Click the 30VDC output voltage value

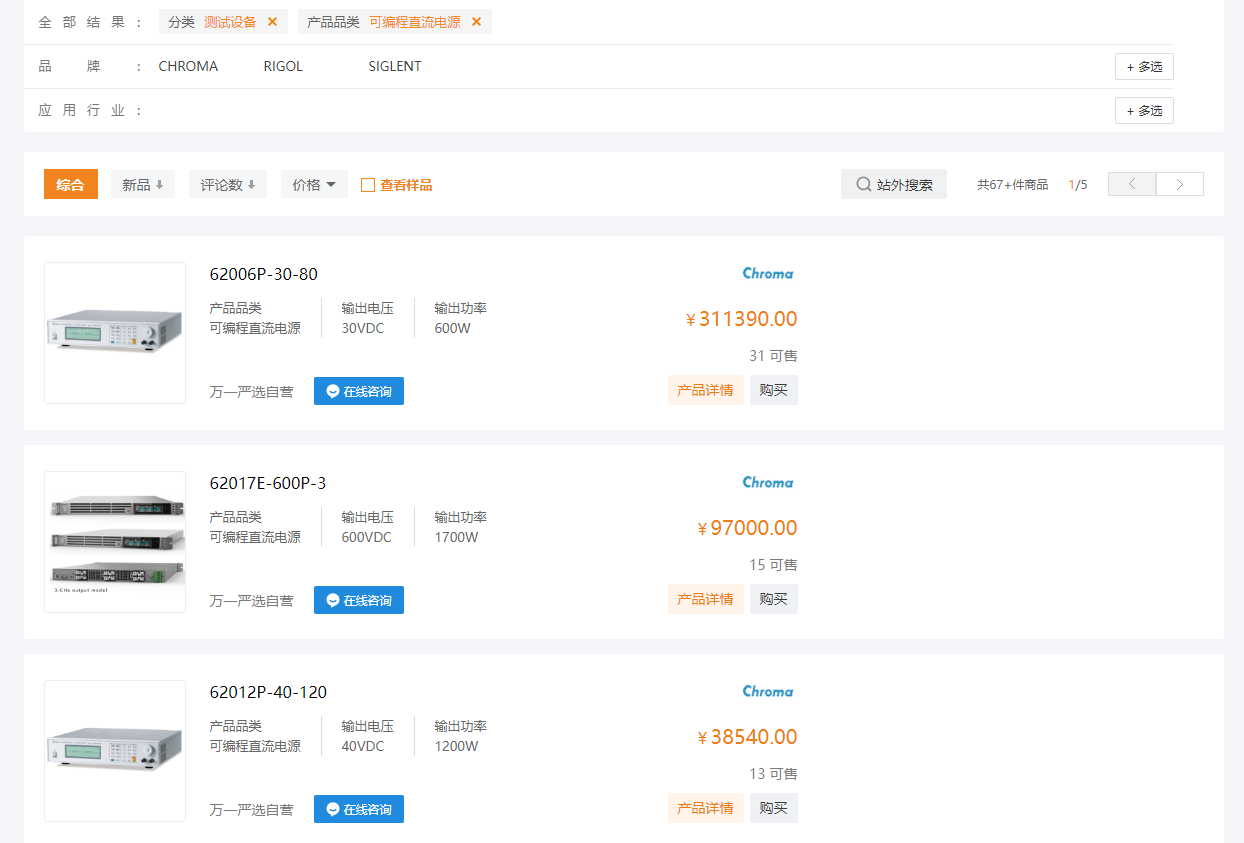pyautogui.click(x=363, y=328)
